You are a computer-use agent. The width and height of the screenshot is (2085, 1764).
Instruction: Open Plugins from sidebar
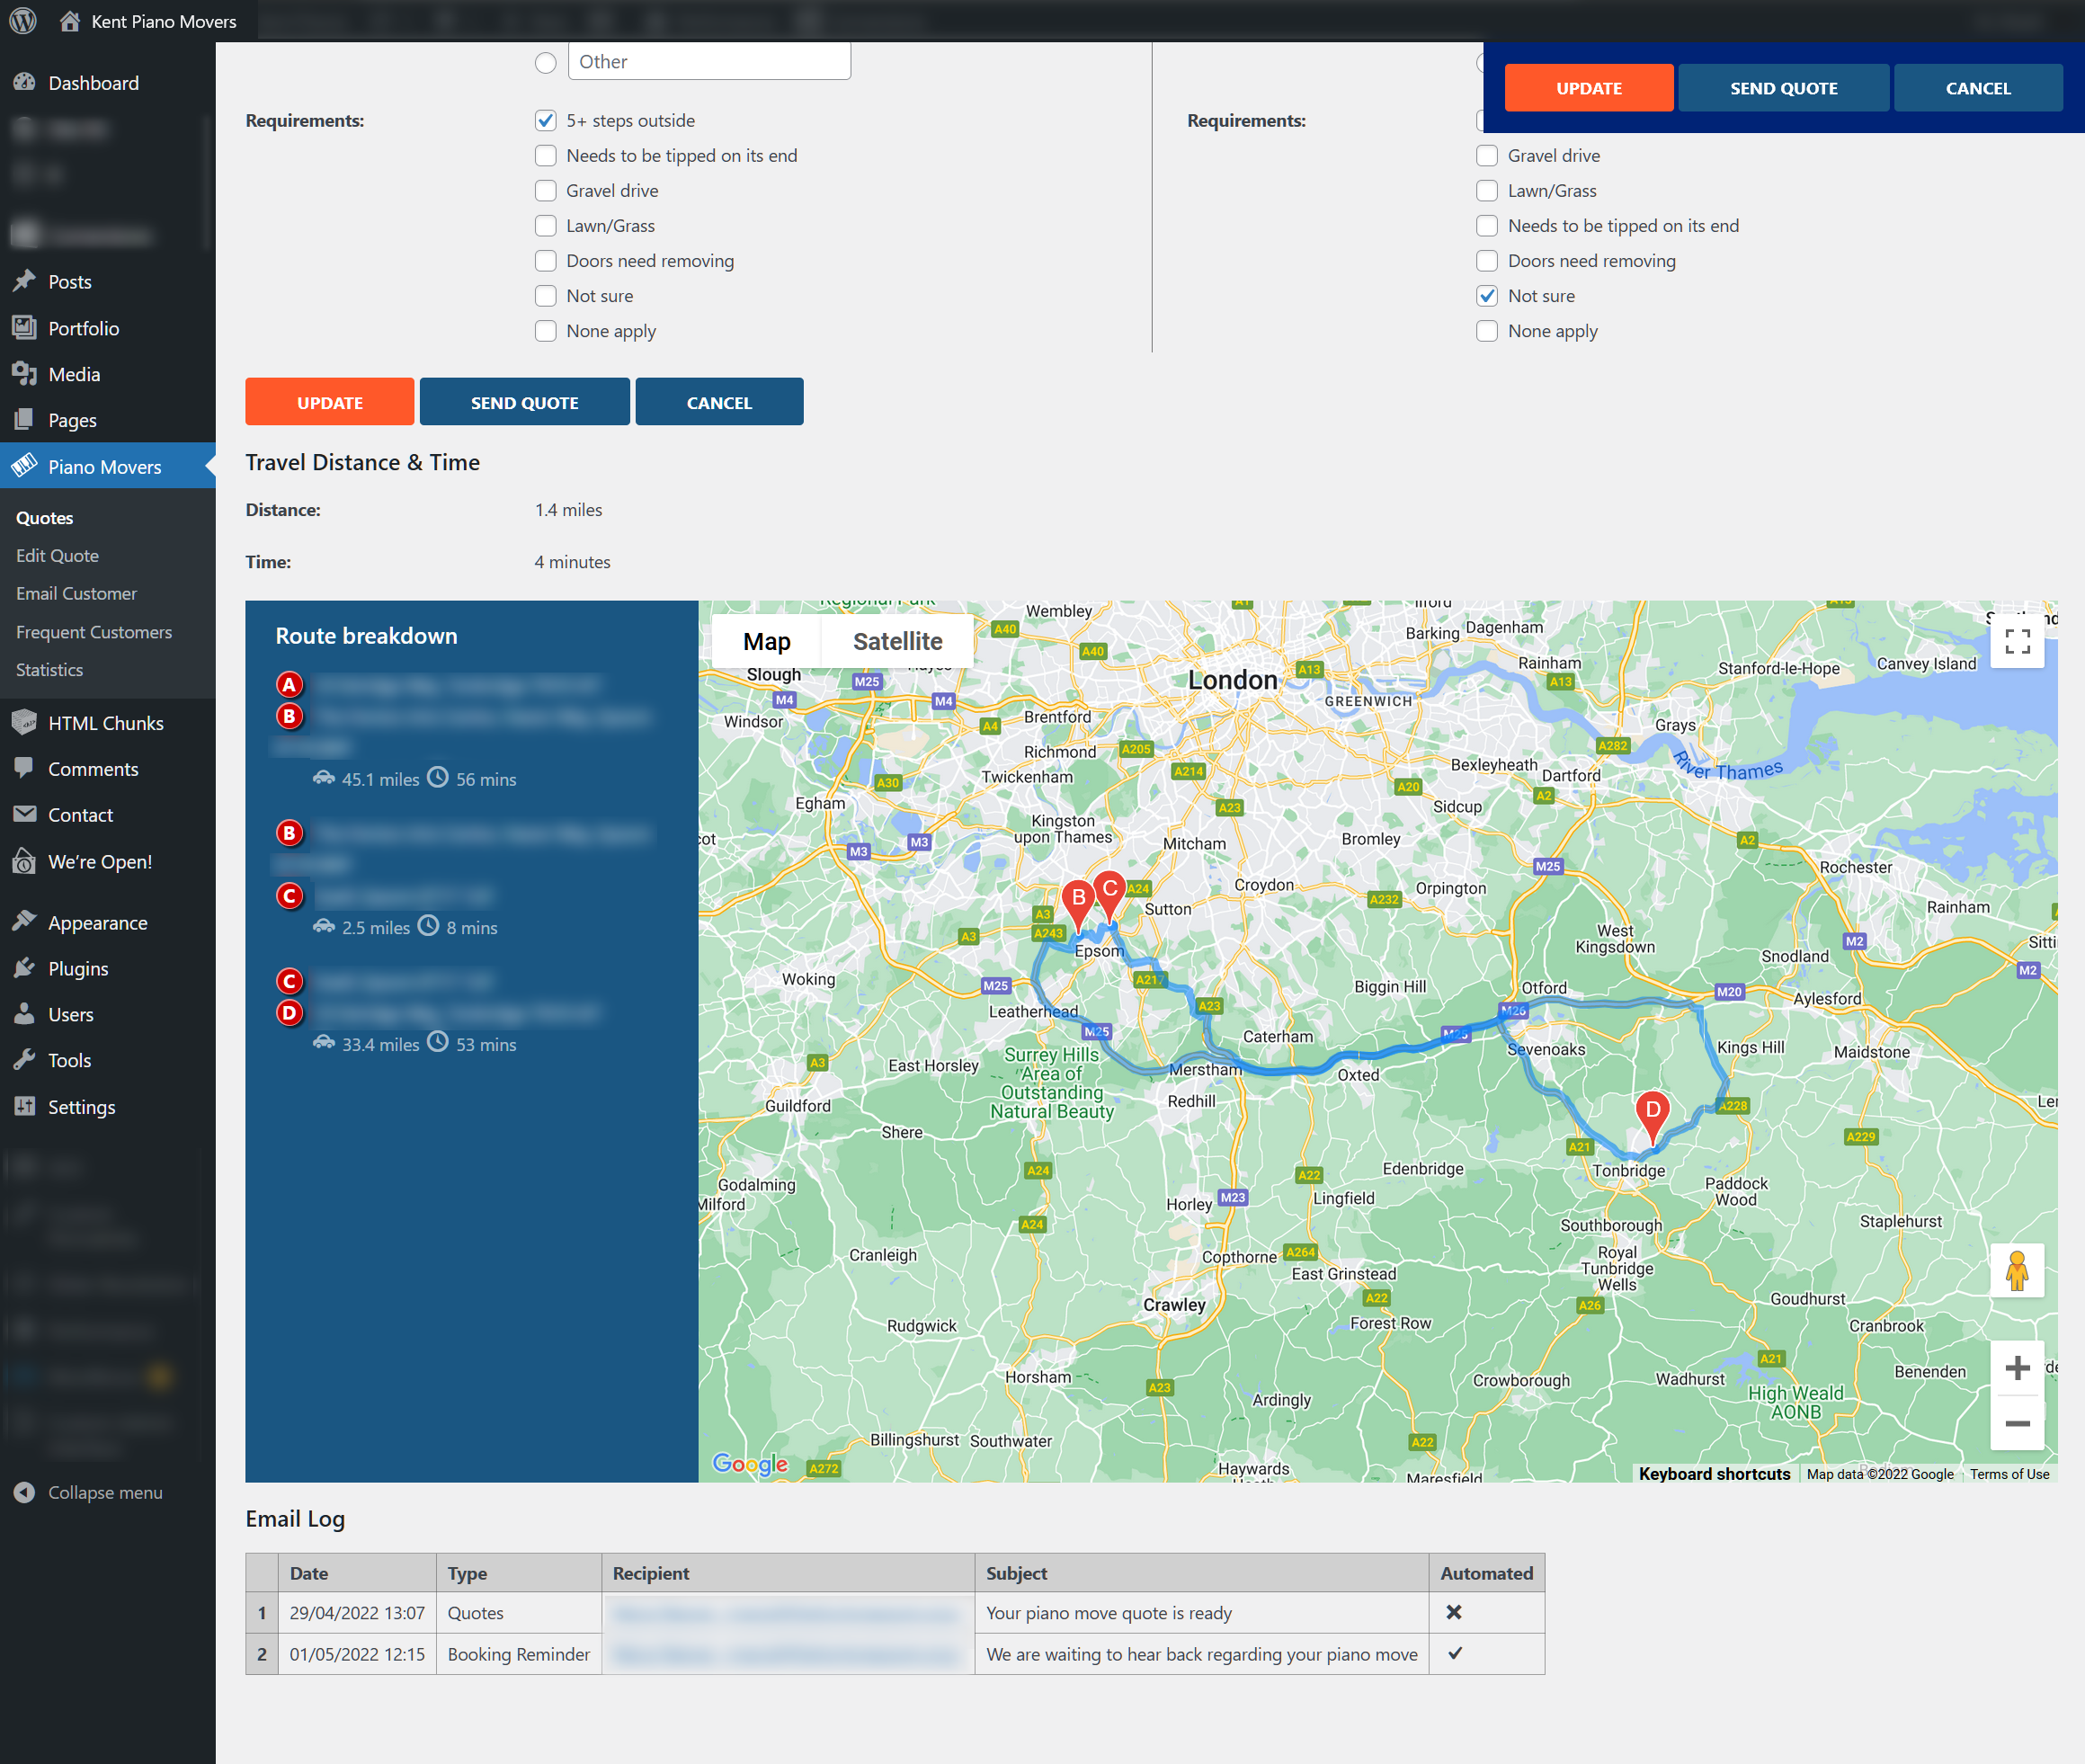click(78, 968)
